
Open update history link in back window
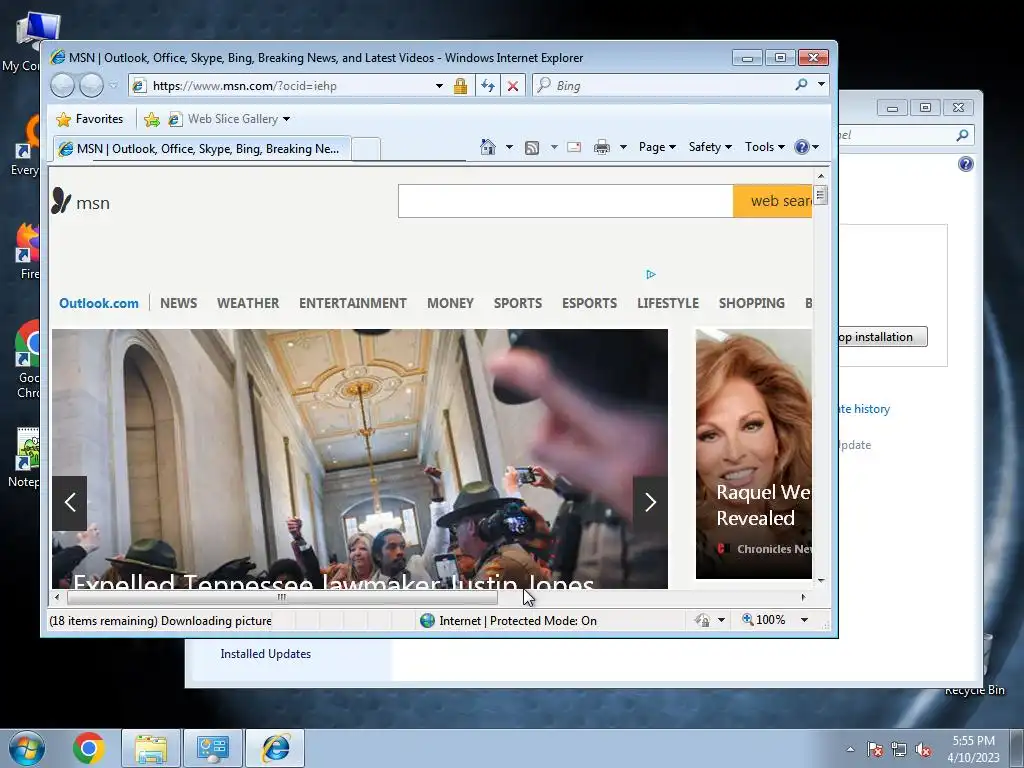[864, 409]
